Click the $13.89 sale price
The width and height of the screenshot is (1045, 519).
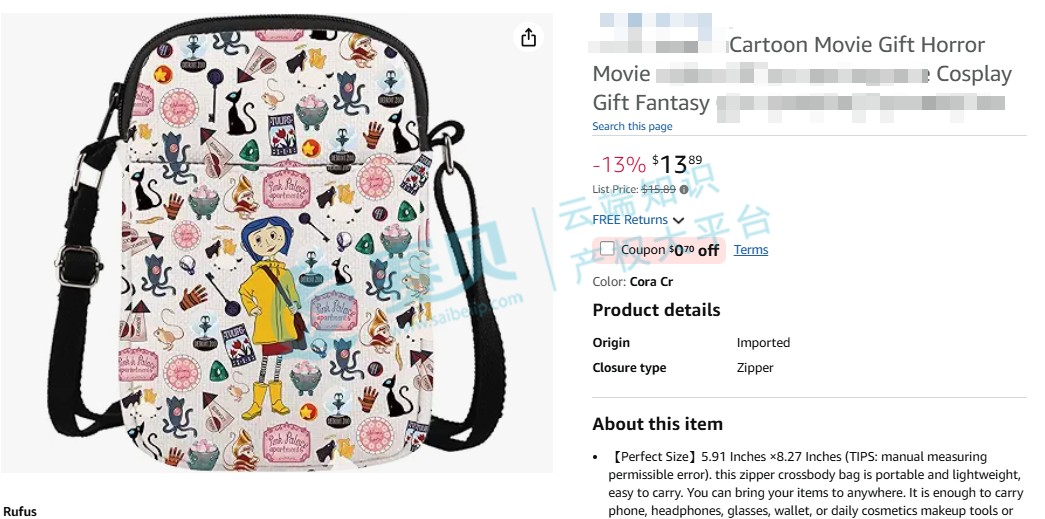[676, 164]
